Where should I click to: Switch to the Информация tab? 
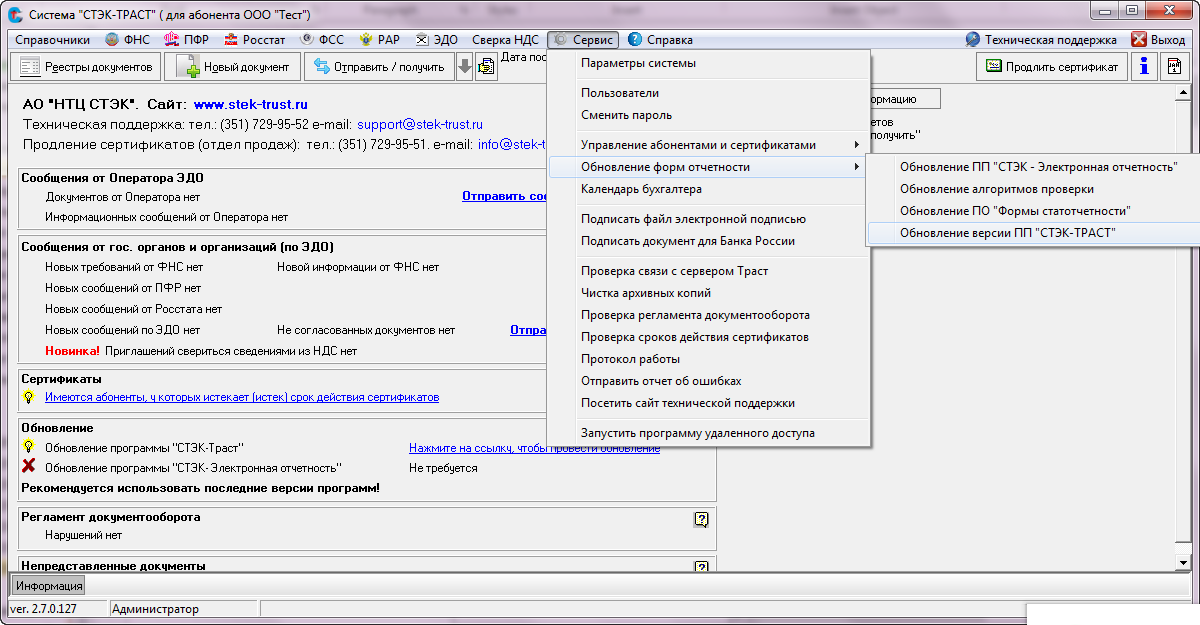pos(49,585)
